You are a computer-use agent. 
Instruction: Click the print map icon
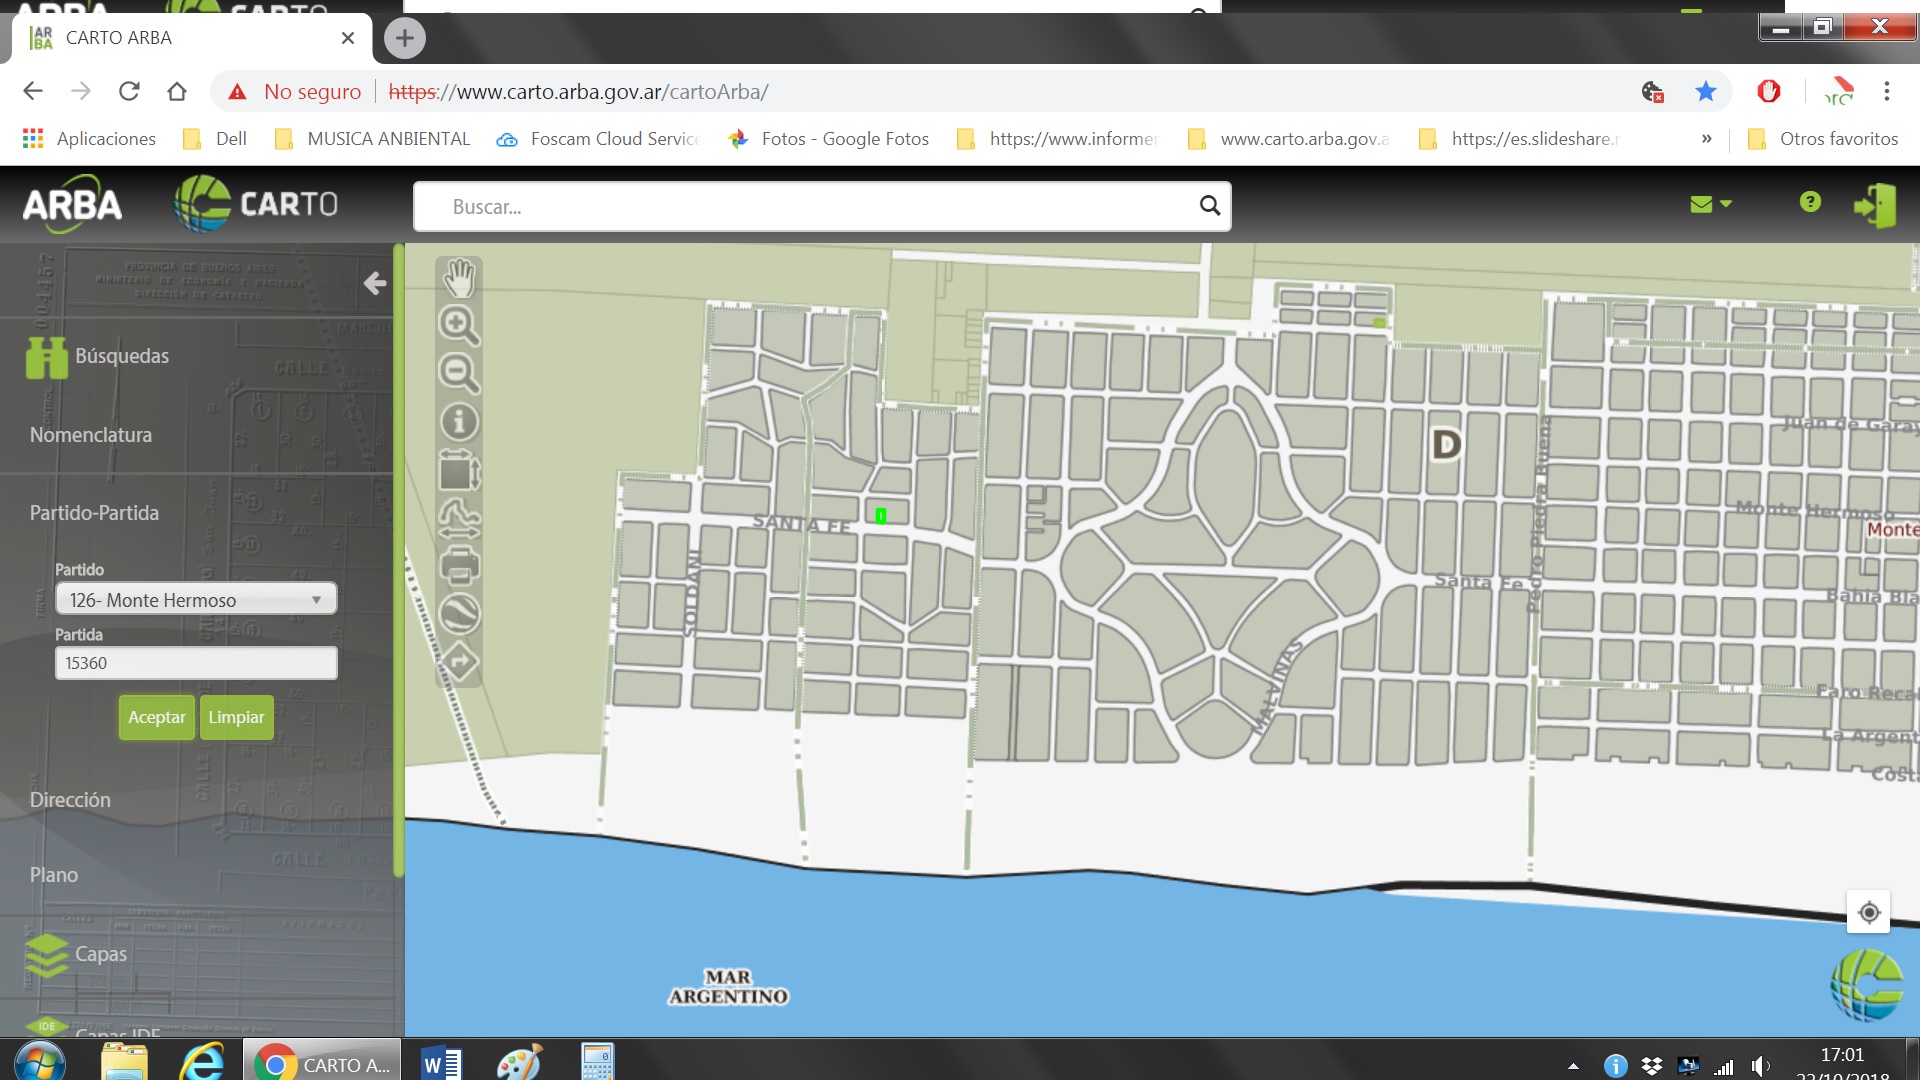pyautogui.click(x=459, y=566)
